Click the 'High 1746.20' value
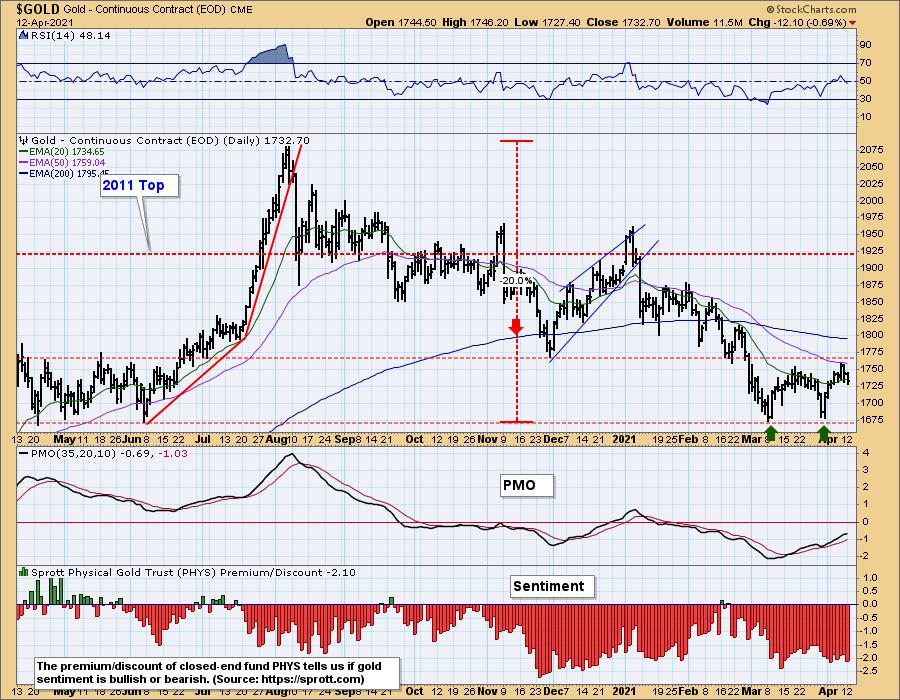 click(x=474, y=23)
